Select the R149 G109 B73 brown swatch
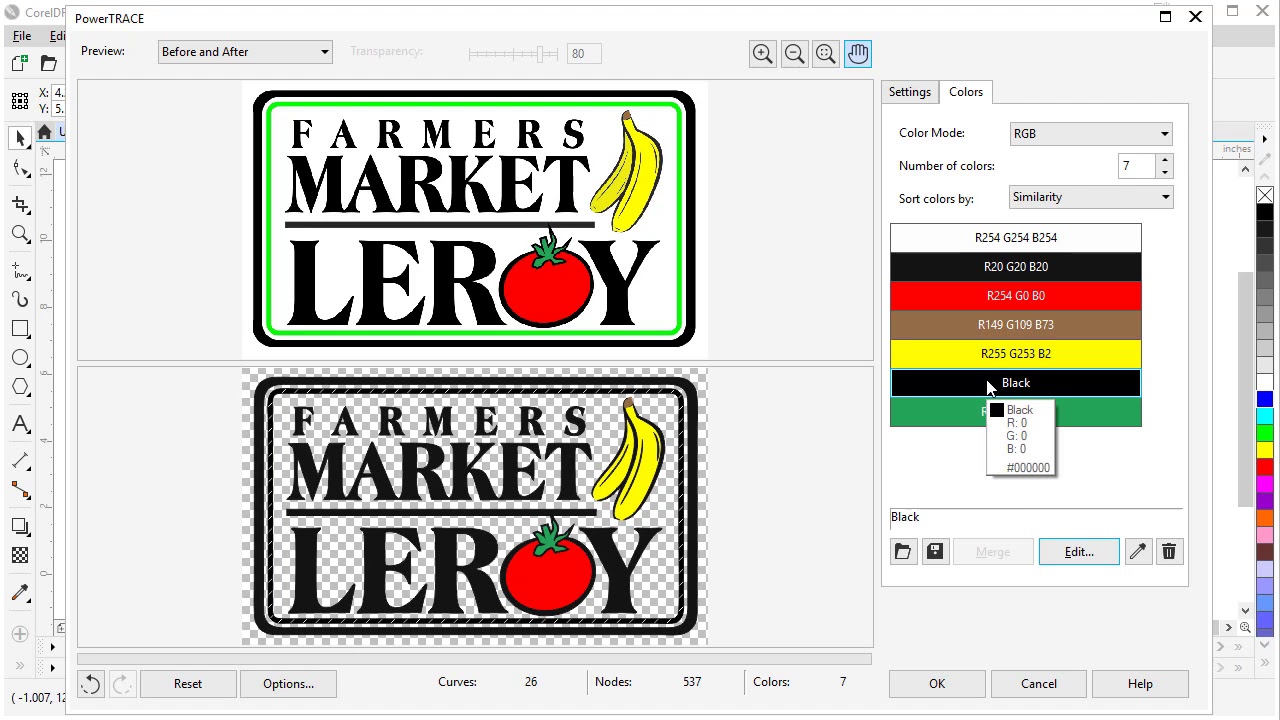 1016,325
